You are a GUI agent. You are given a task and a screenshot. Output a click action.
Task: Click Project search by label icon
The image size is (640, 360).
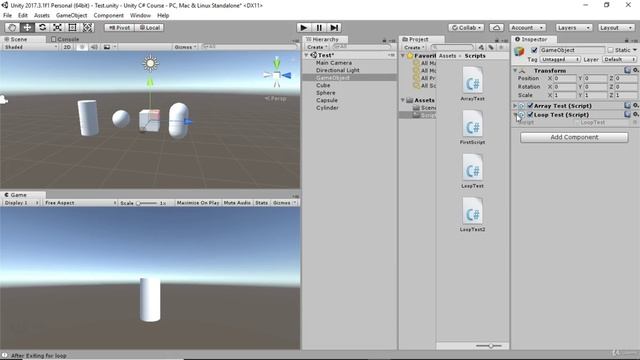click(x=491, y=47)
